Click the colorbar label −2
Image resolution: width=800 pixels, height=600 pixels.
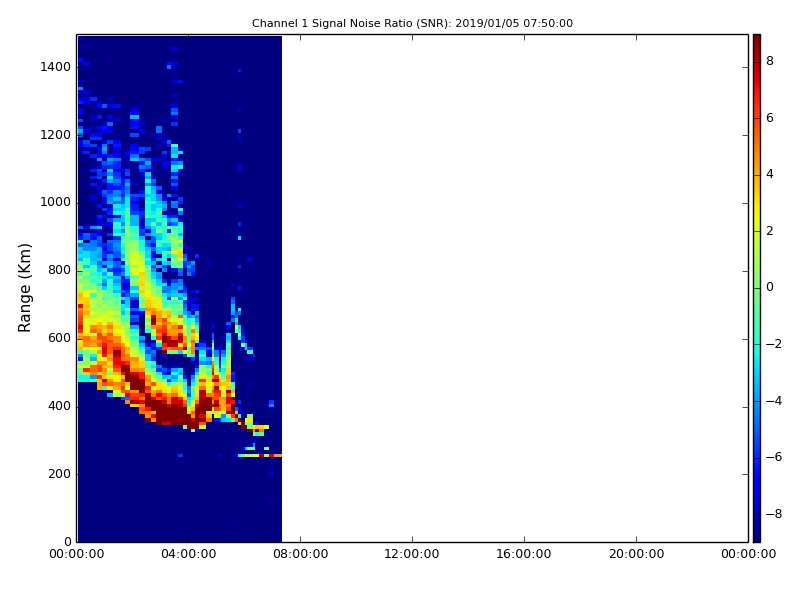(x=773, y=344)
